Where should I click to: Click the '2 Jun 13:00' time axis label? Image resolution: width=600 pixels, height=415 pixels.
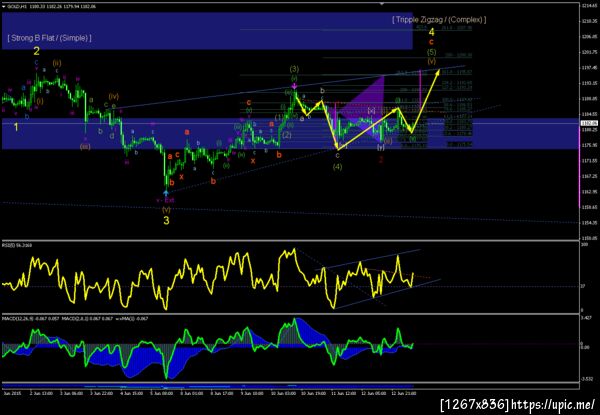tap(42, 393)
